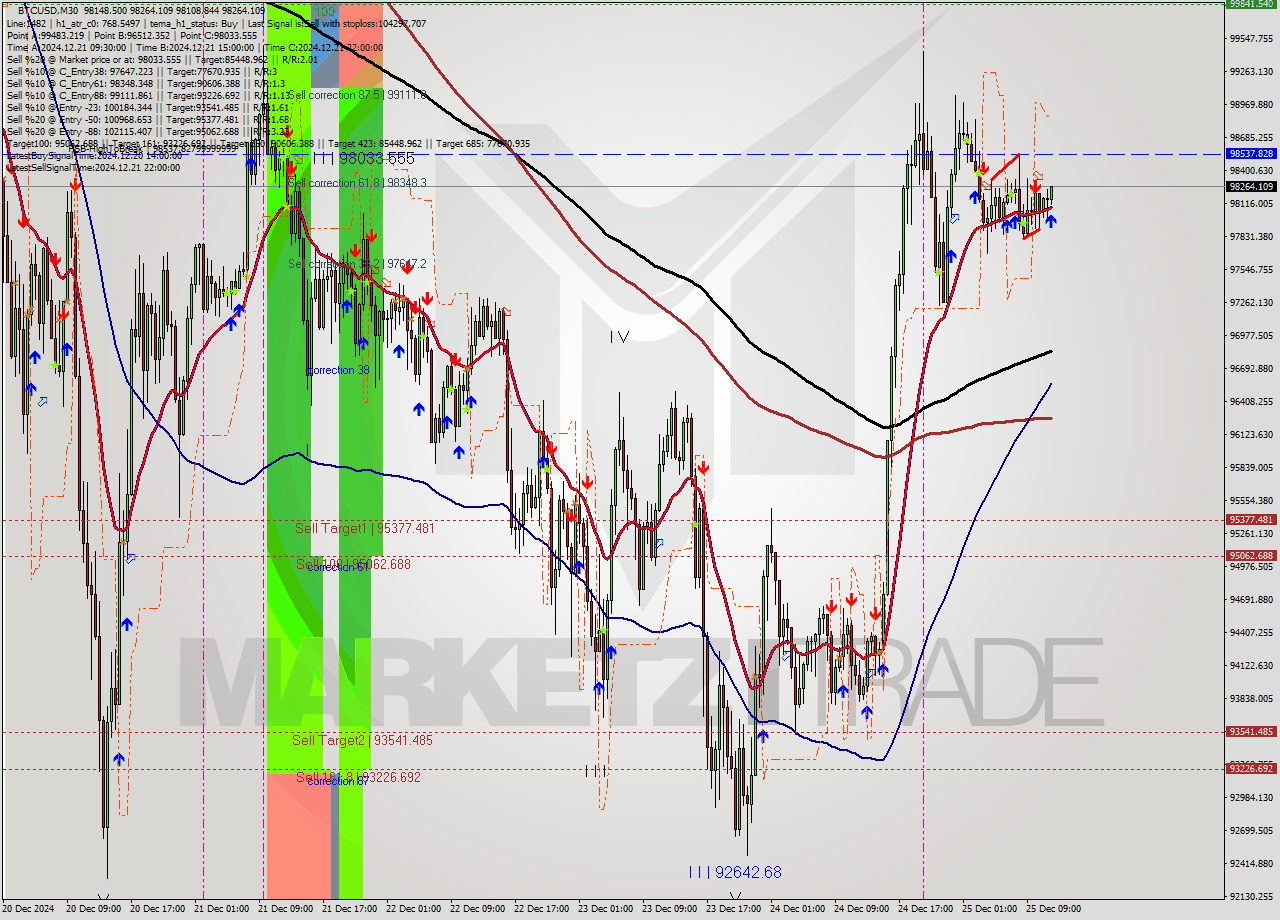Click the 'Time A:2024.12.21 09:30:00' text

click(68, 47)
